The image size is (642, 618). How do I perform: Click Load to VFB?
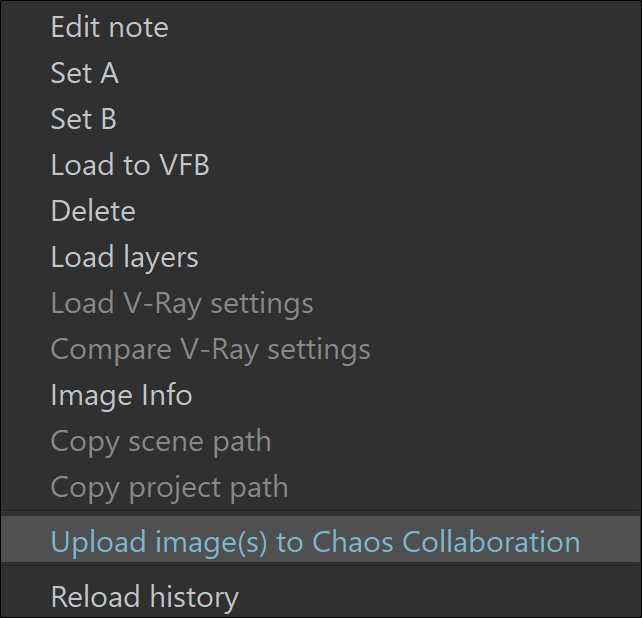click(321, 165)
